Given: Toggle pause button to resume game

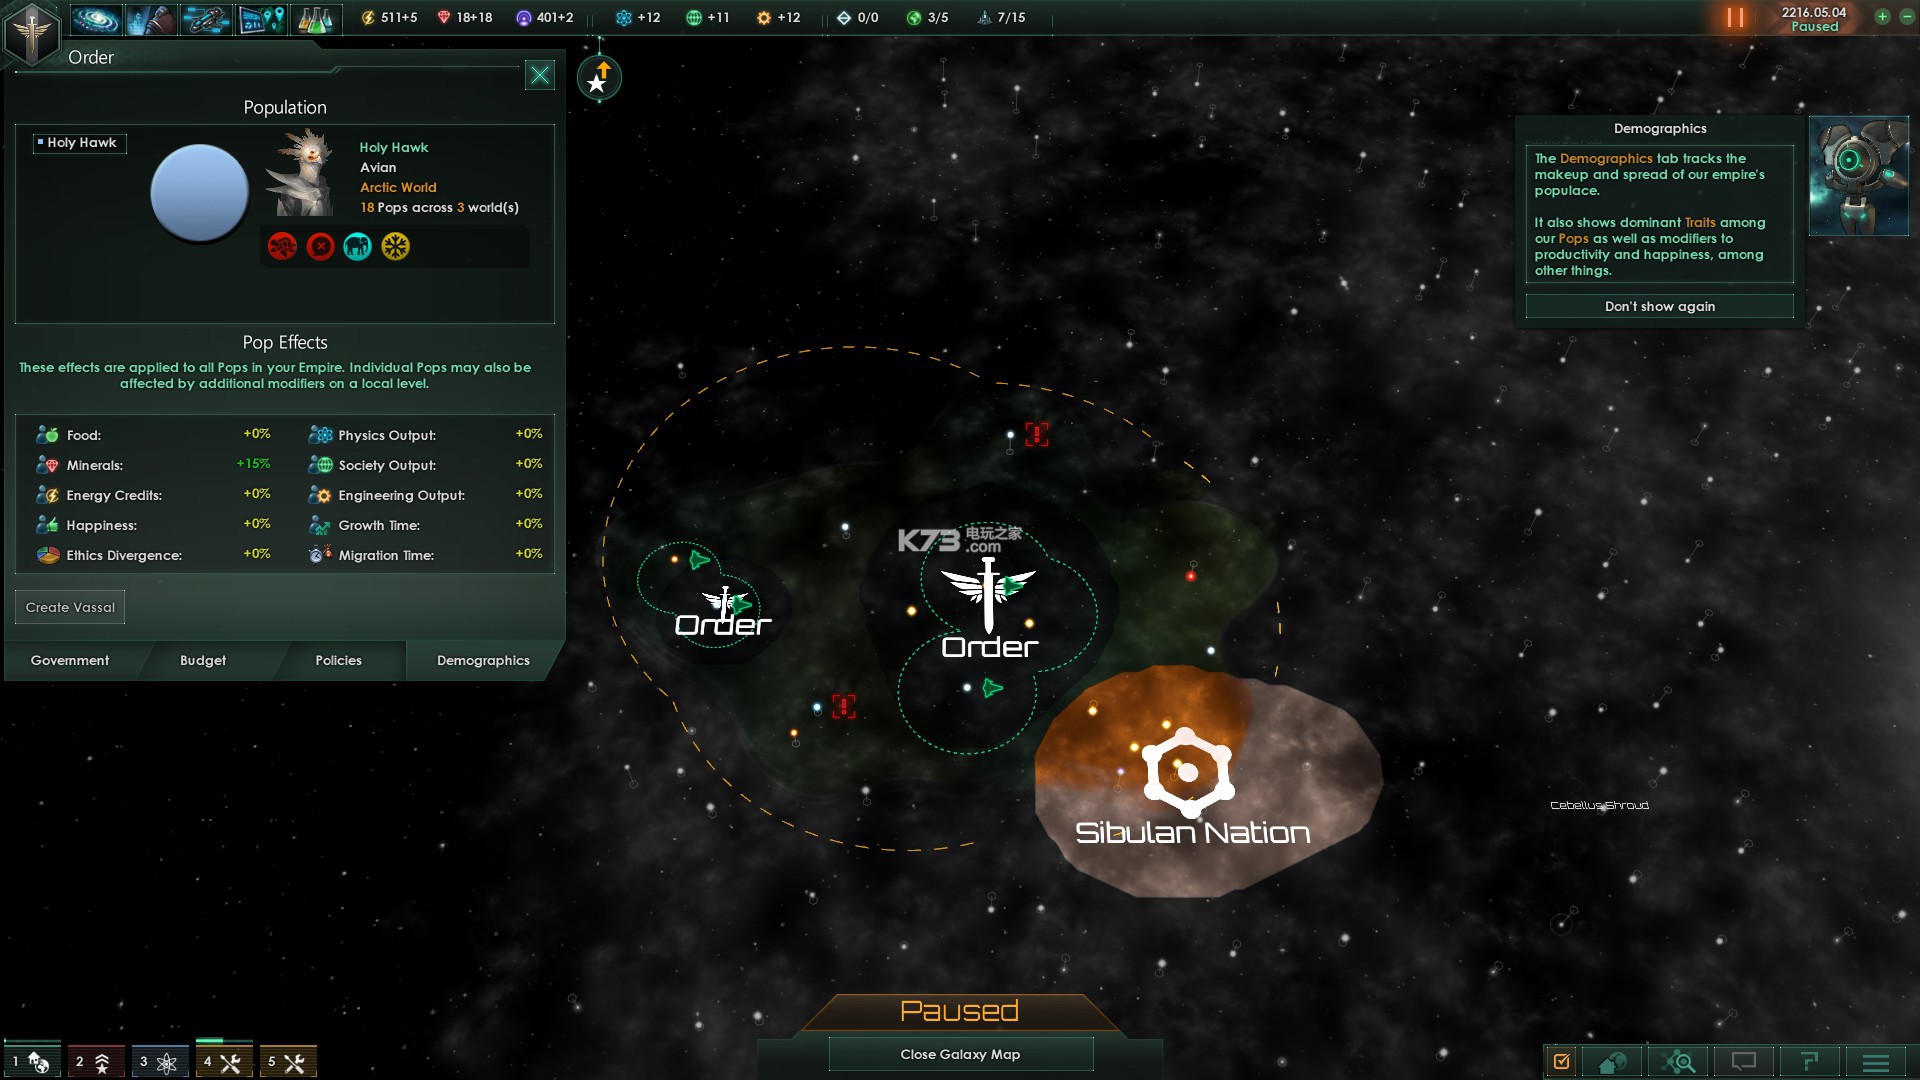Looking at the screenshot, I should 1735,17.
